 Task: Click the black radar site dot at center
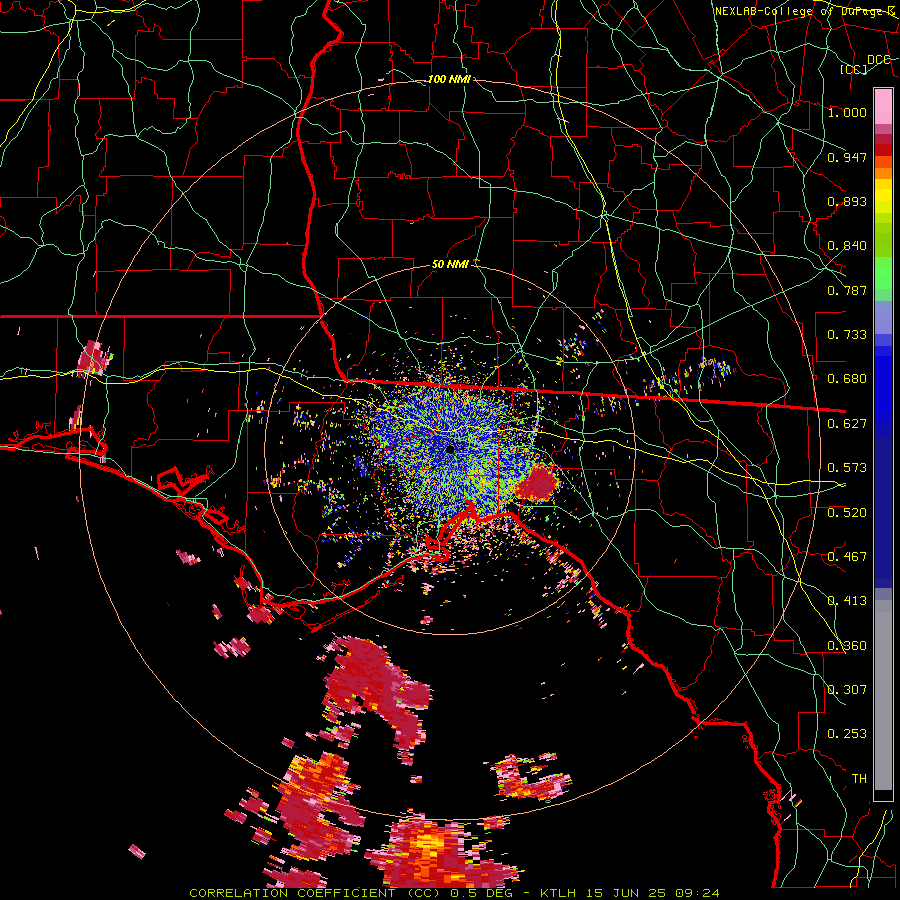[450, 449]
